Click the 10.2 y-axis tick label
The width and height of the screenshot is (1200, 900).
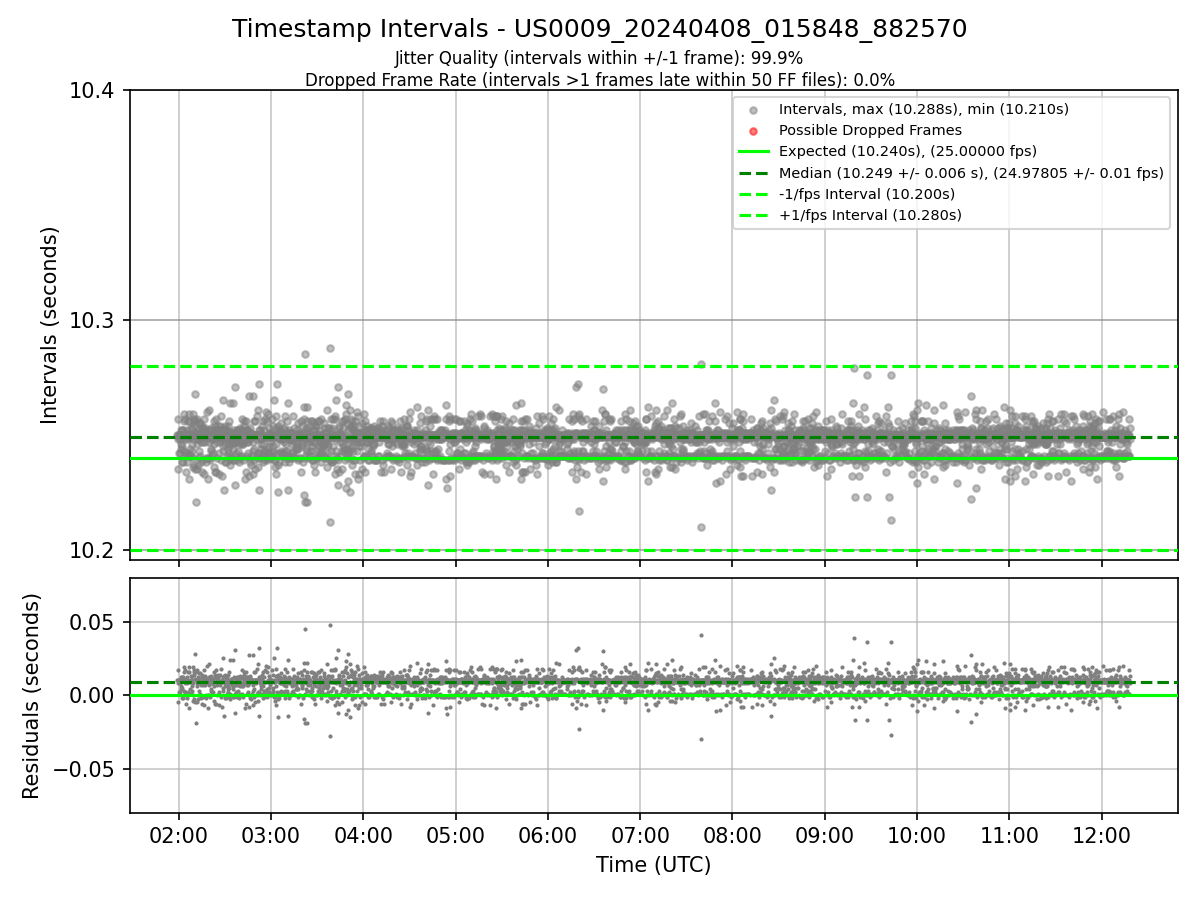pos(94,551)
